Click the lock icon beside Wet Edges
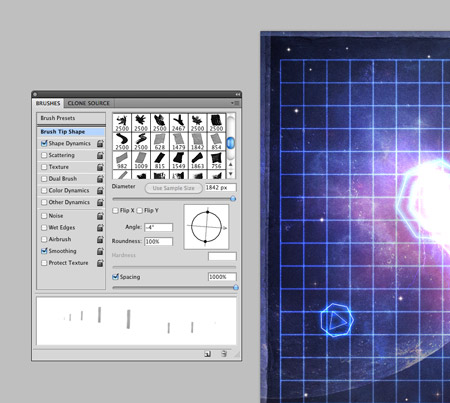Viewport: 450px width, 403px height. tap(100, 228)
